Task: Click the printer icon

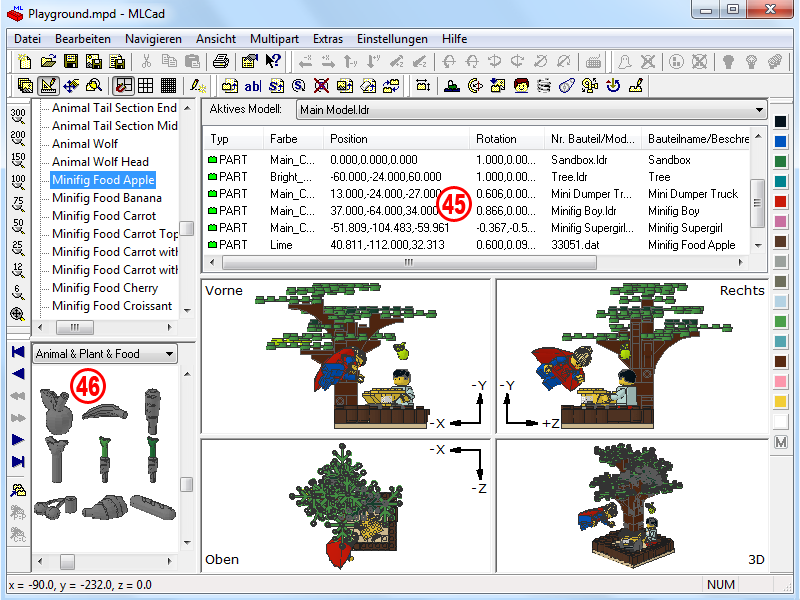Action: [x=221, y=62]
